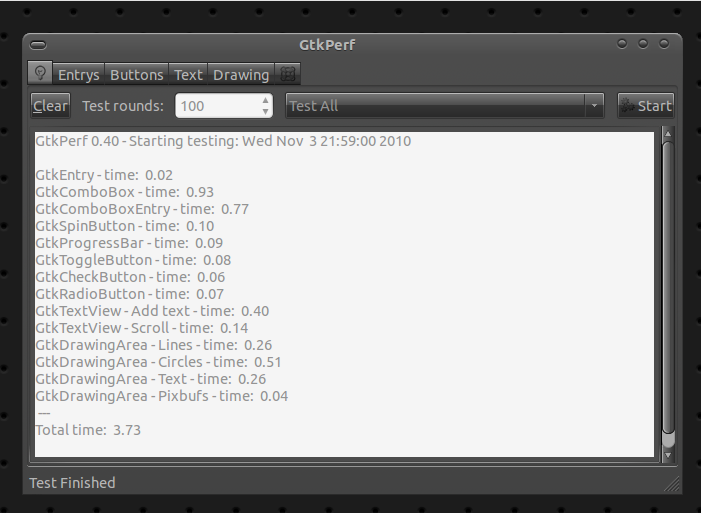Screen dimensions: 701x513
Task: Open the Text tab
Action: click(x=188, y=75)
